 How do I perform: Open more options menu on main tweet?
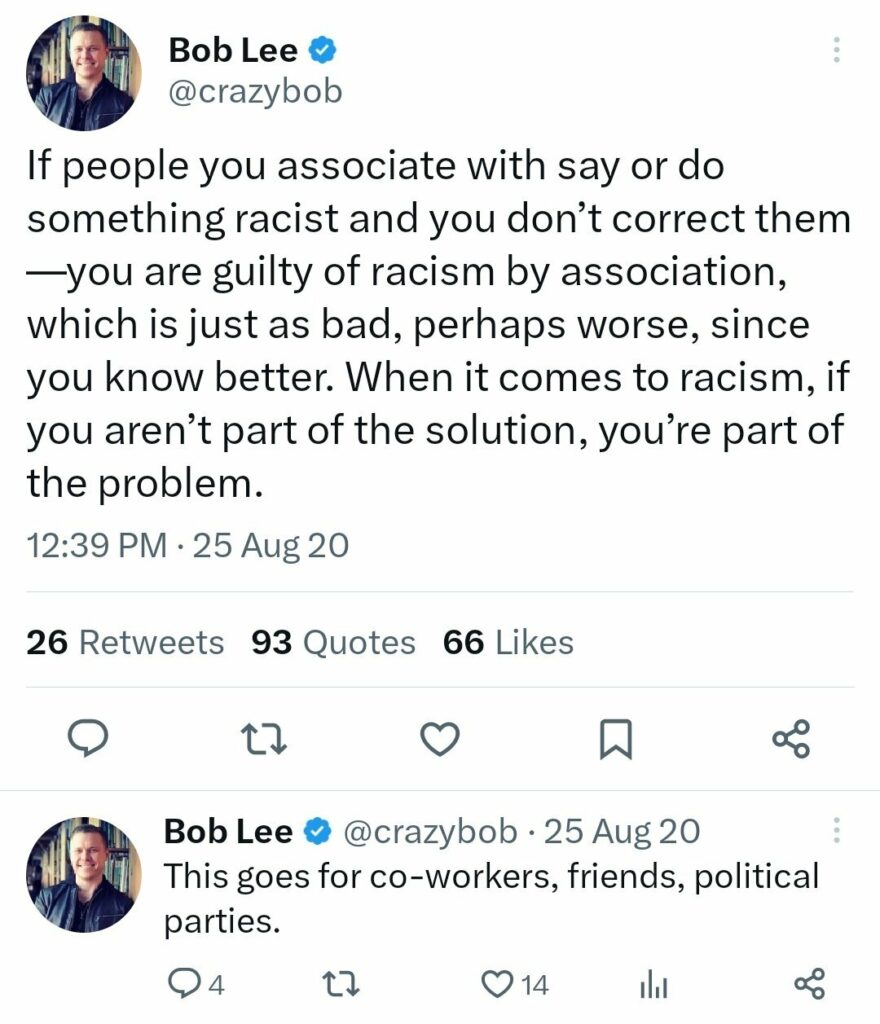click(837, 50)
